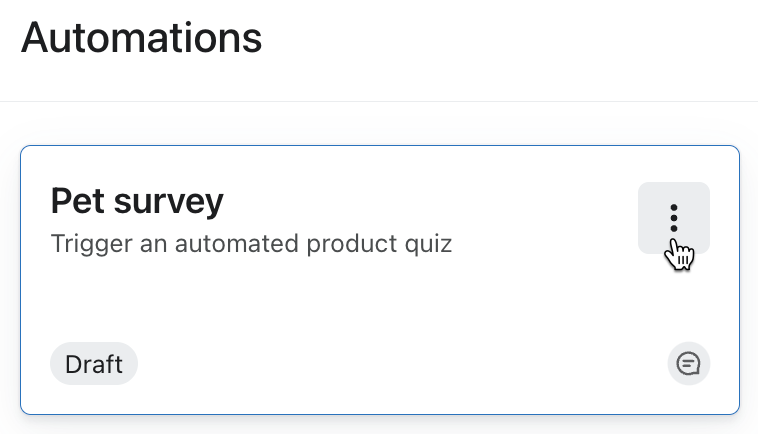The height and width of the screenshot is (434, 758).
Task: Select the round message icon near Draft
Action: (x=688, y=364)
